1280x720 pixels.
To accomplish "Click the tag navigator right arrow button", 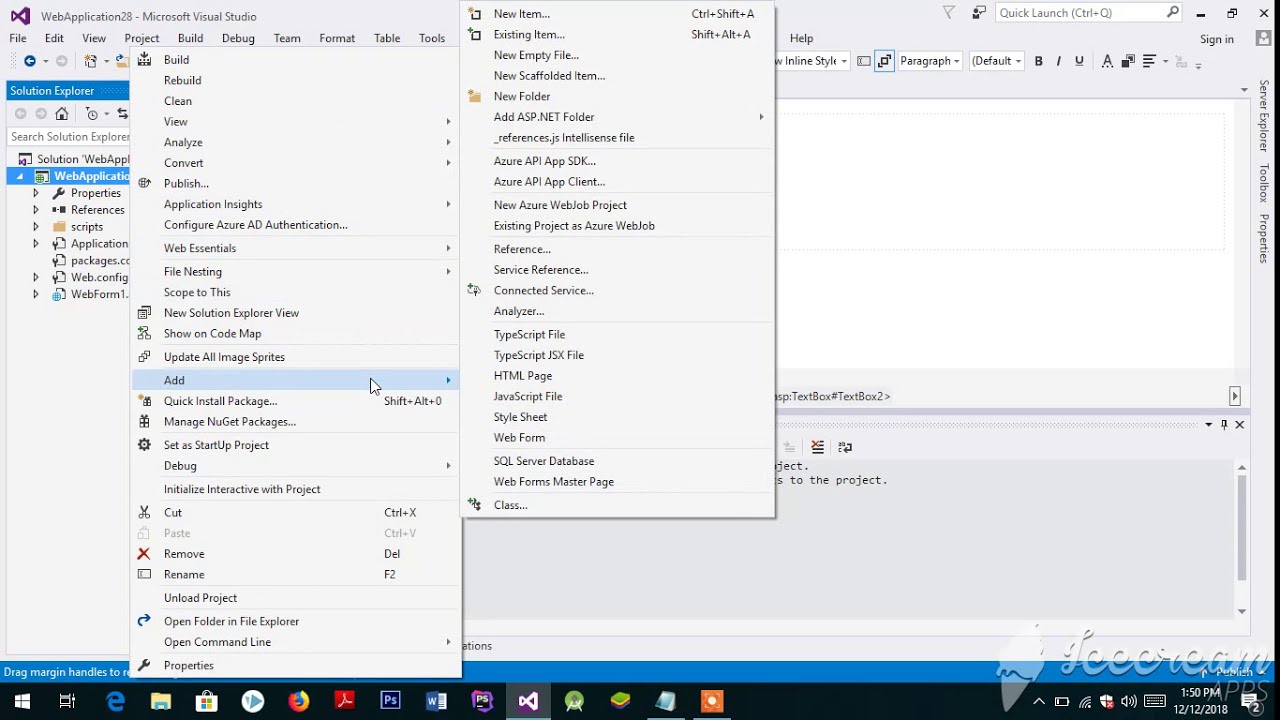I will (1235, 396).
